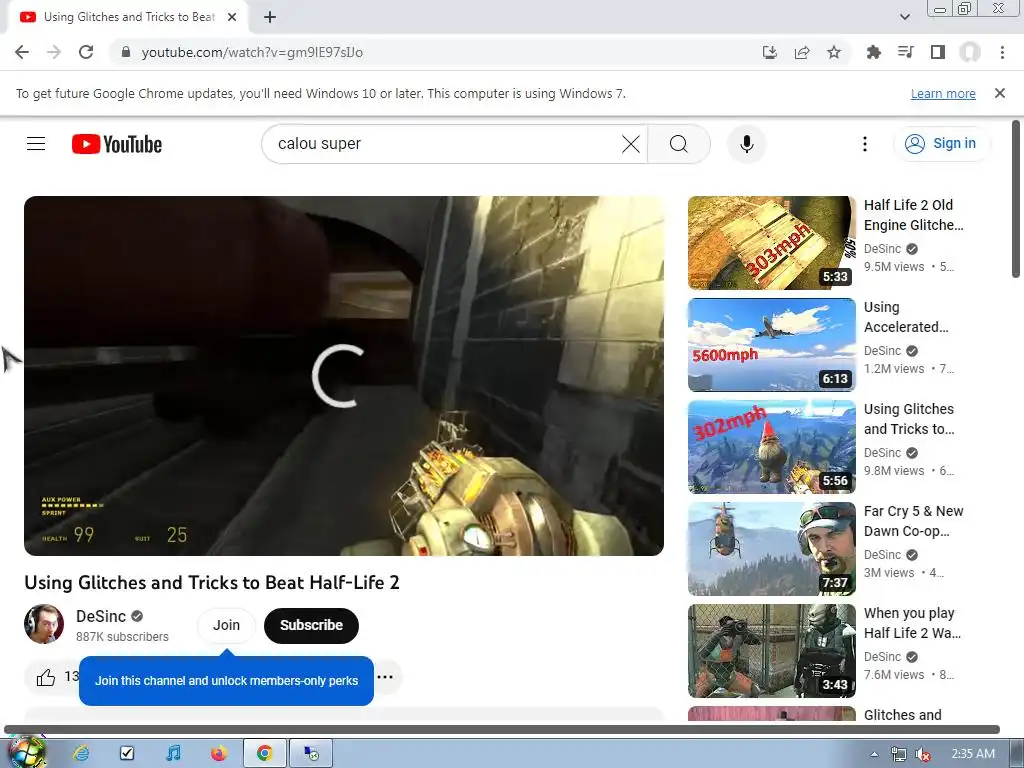Image resolution: width=1024 pixels, height=768 pixels.
Task: Close the Using Glitches tab
Action: point(231,17)
